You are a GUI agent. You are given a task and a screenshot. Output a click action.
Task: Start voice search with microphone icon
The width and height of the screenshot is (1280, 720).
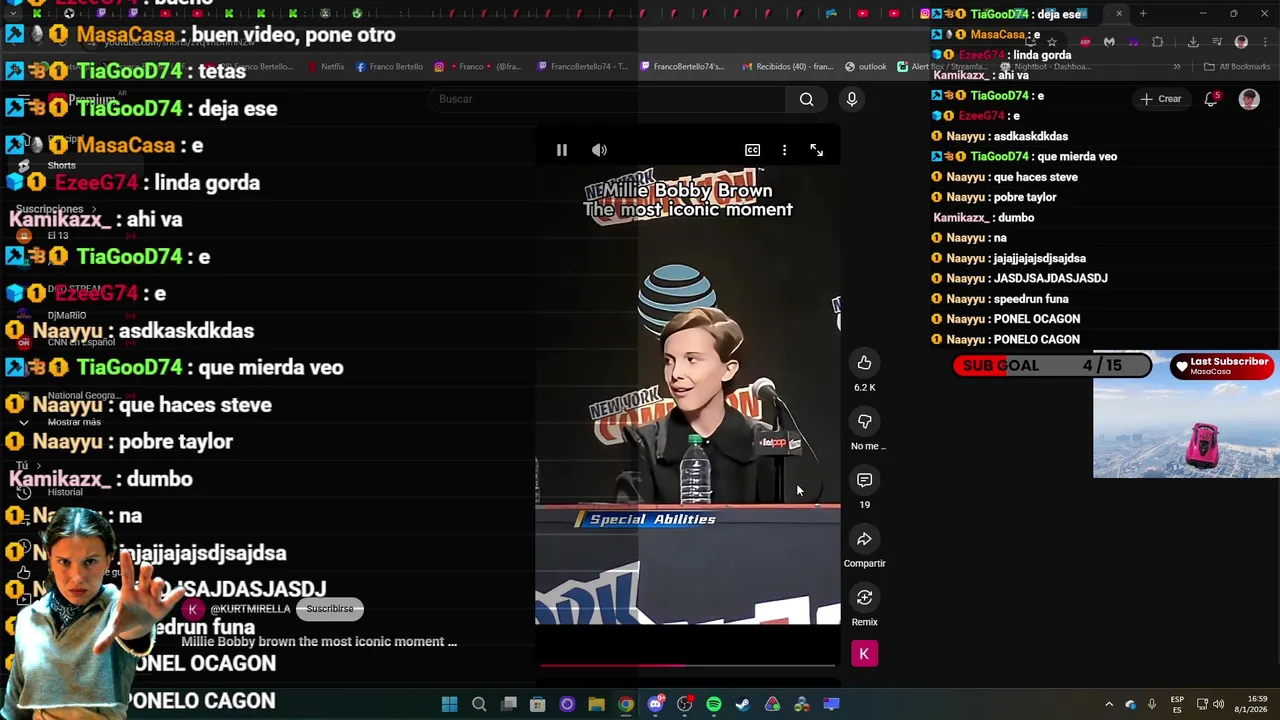852,99
